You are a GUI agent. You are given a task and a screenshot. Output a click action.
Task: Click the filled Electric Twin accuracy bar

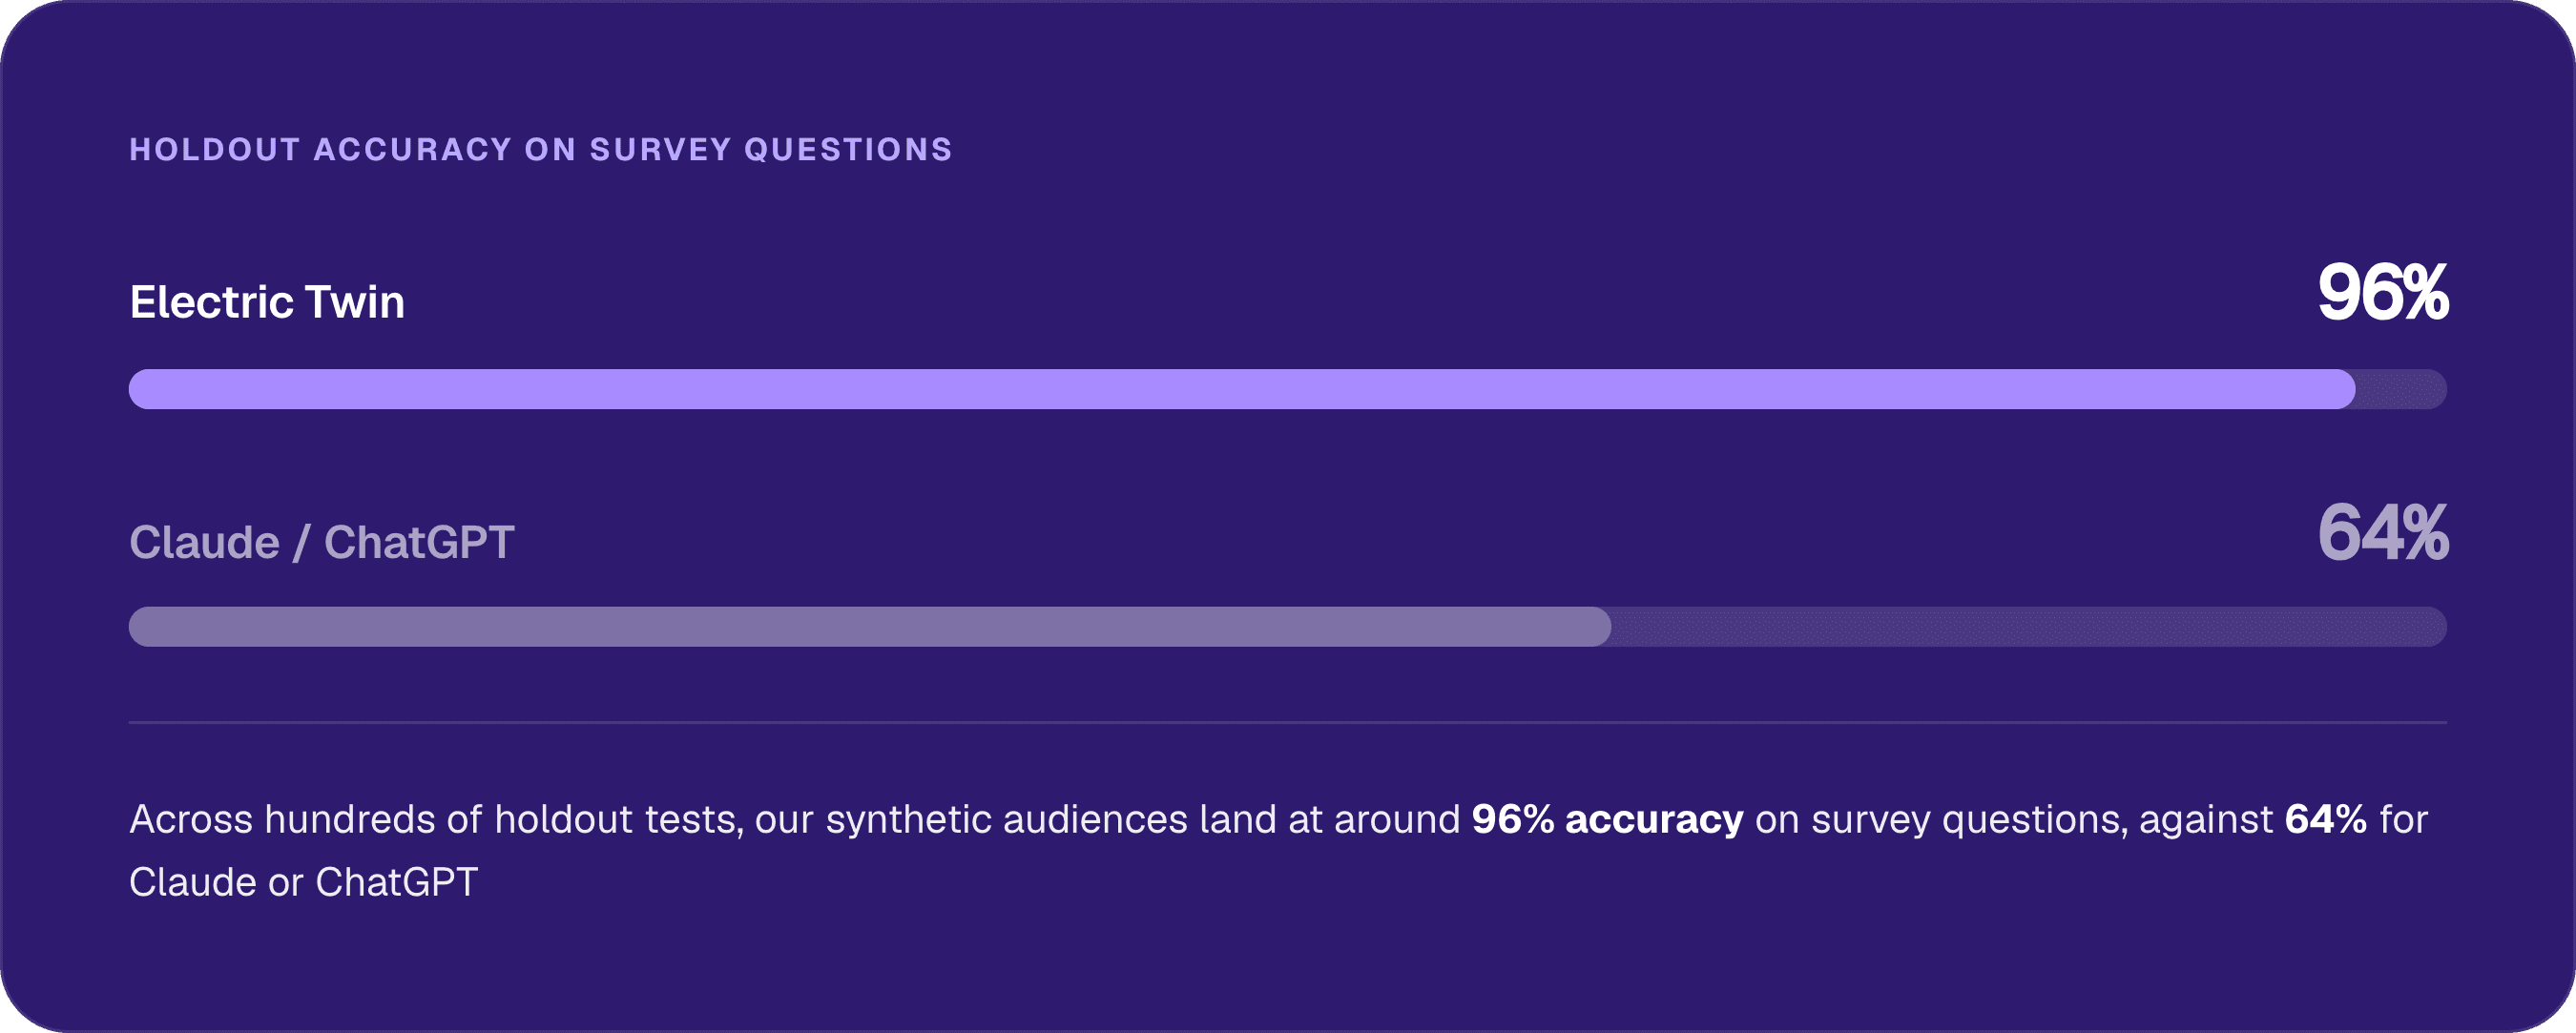coord(1242,389)
